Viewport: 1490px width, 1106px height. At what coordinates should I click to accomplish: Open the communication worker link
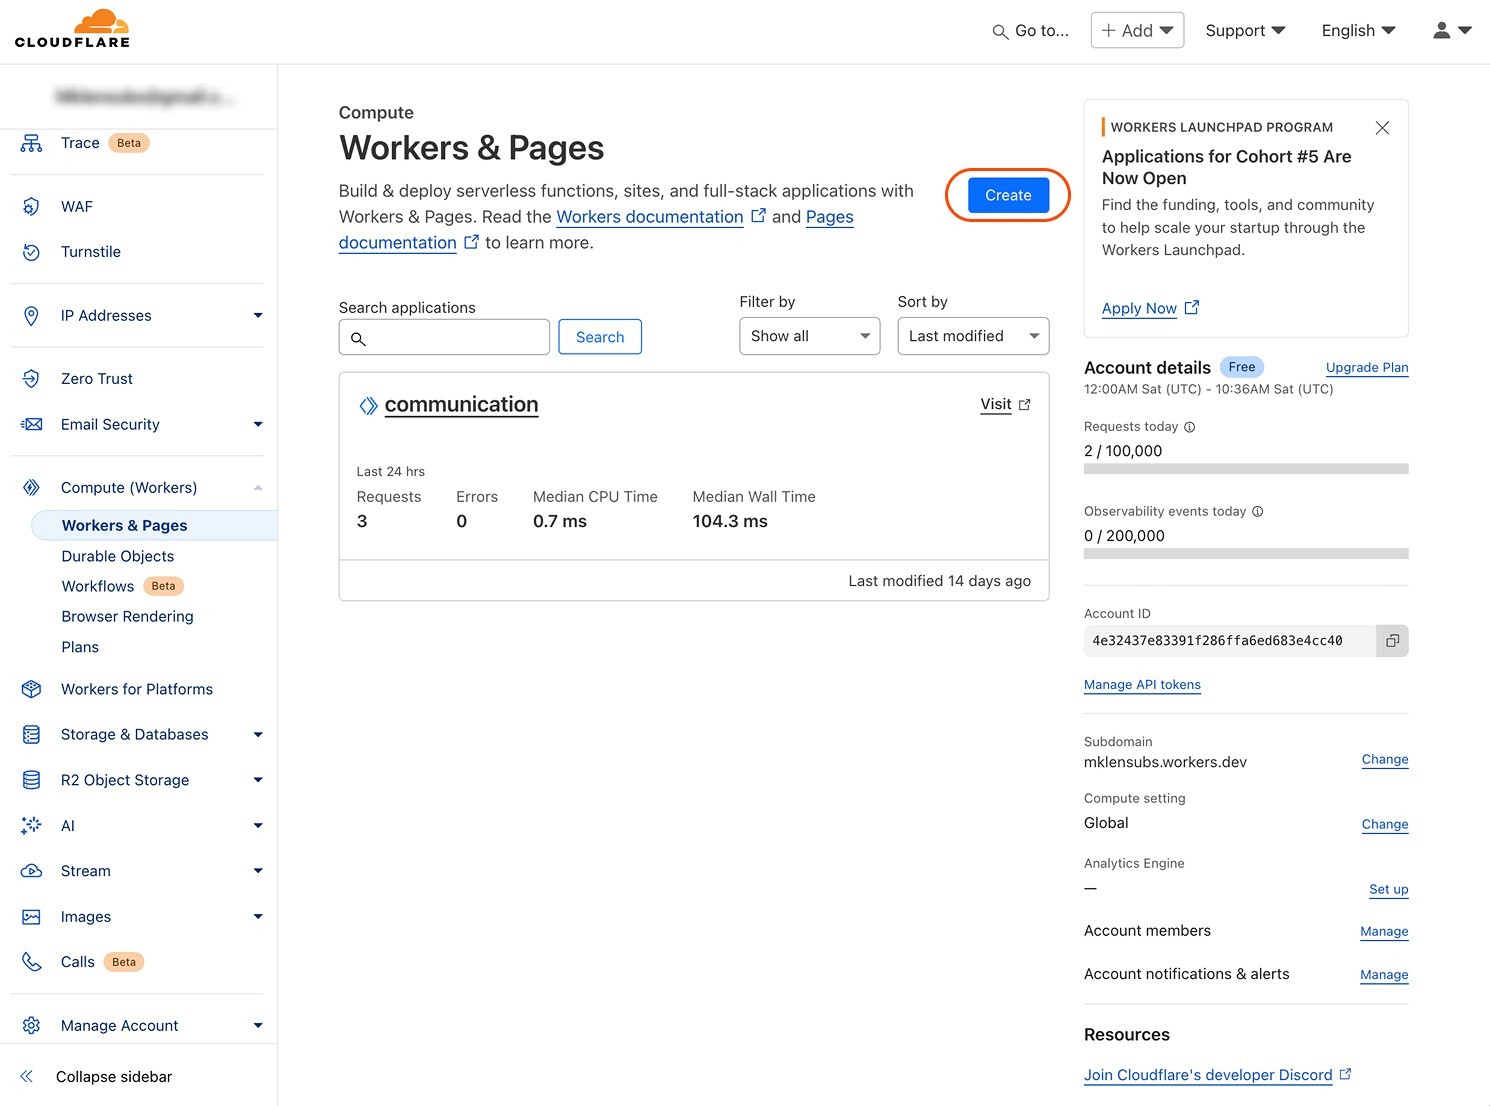point(461,405)
